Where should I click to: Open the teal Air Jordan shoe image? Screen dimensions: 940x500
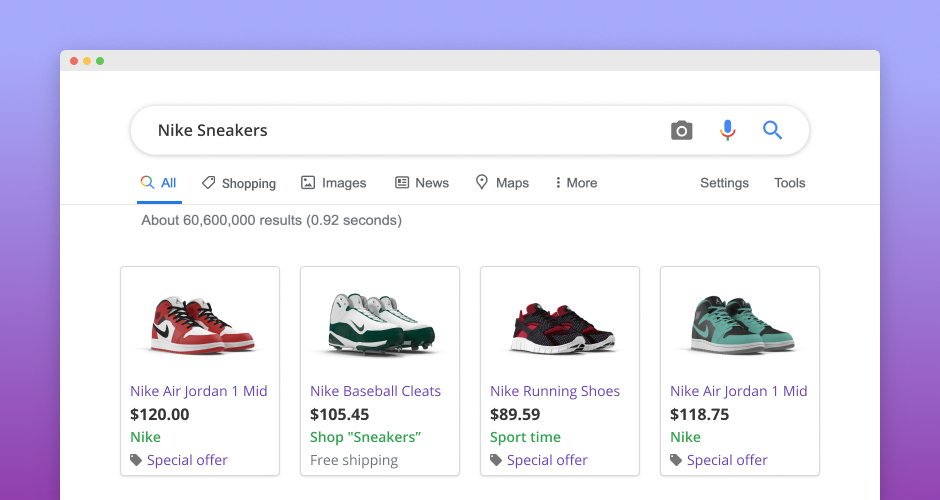point(742,324)
